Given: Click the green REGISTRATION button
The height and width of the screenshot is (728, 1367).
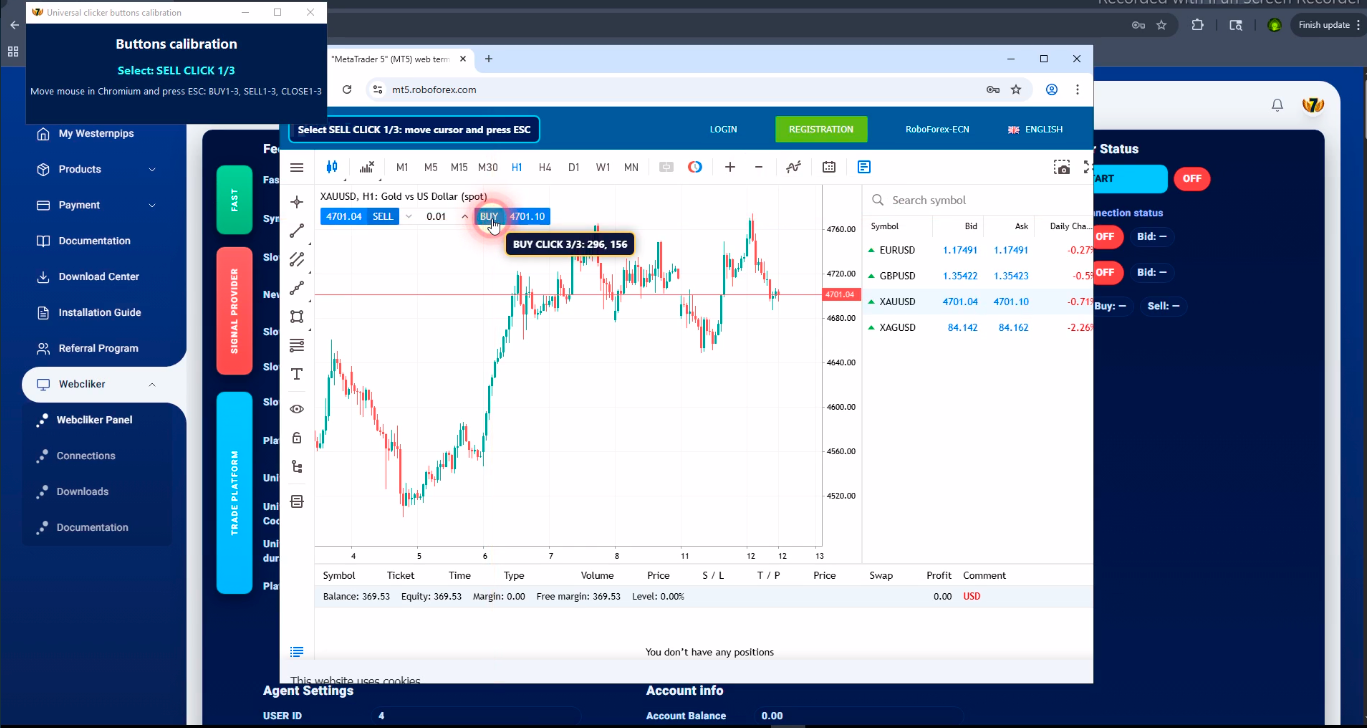Looking at the screenshot, I should pyautogui.click(x=821, y=129).
